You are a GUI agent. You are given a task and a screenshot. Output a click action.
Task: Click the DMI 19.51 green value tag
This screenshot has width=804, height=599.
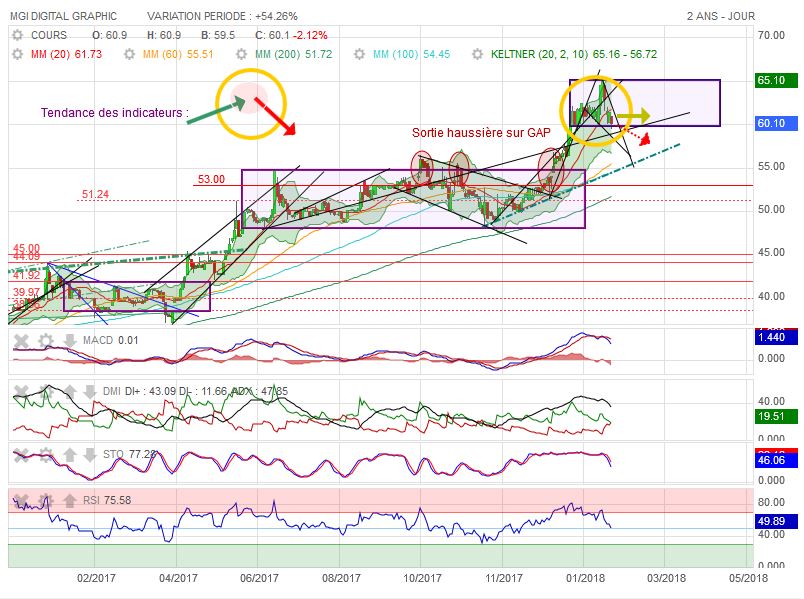pyautogui.click(x=777, y=416)
